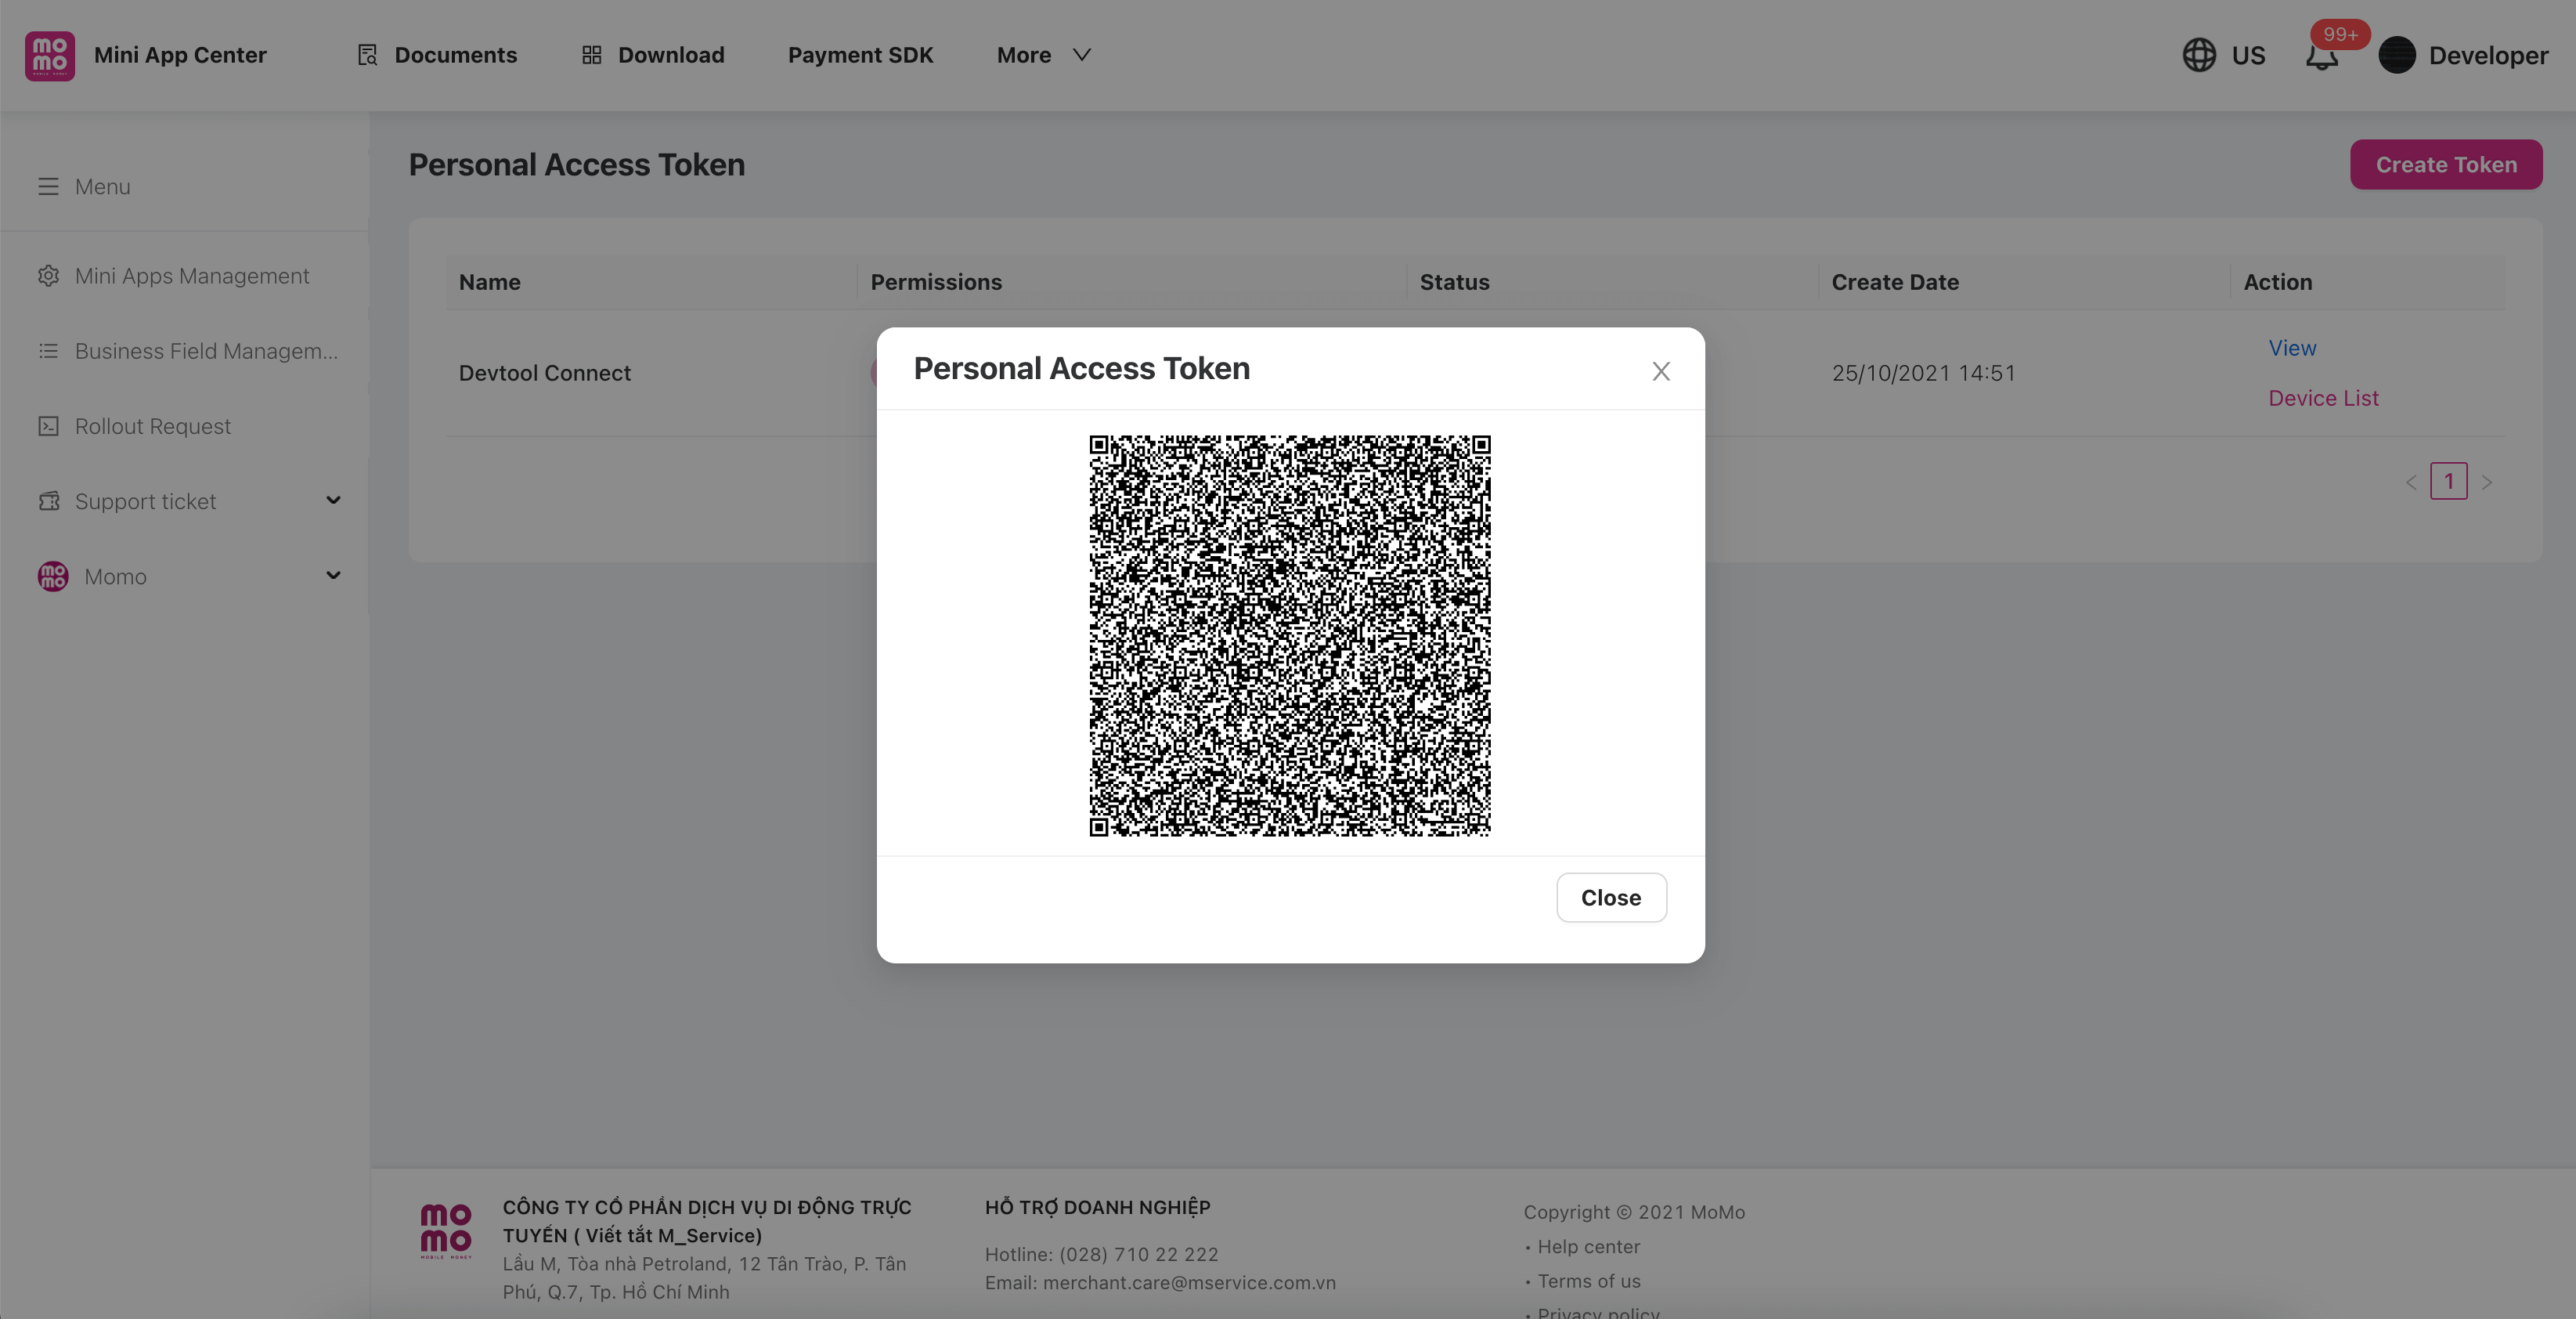The height and width of the screenshot is (1319, 2576).
Task: Click the Developer profile avatar
Action: tap(2396, 55)
